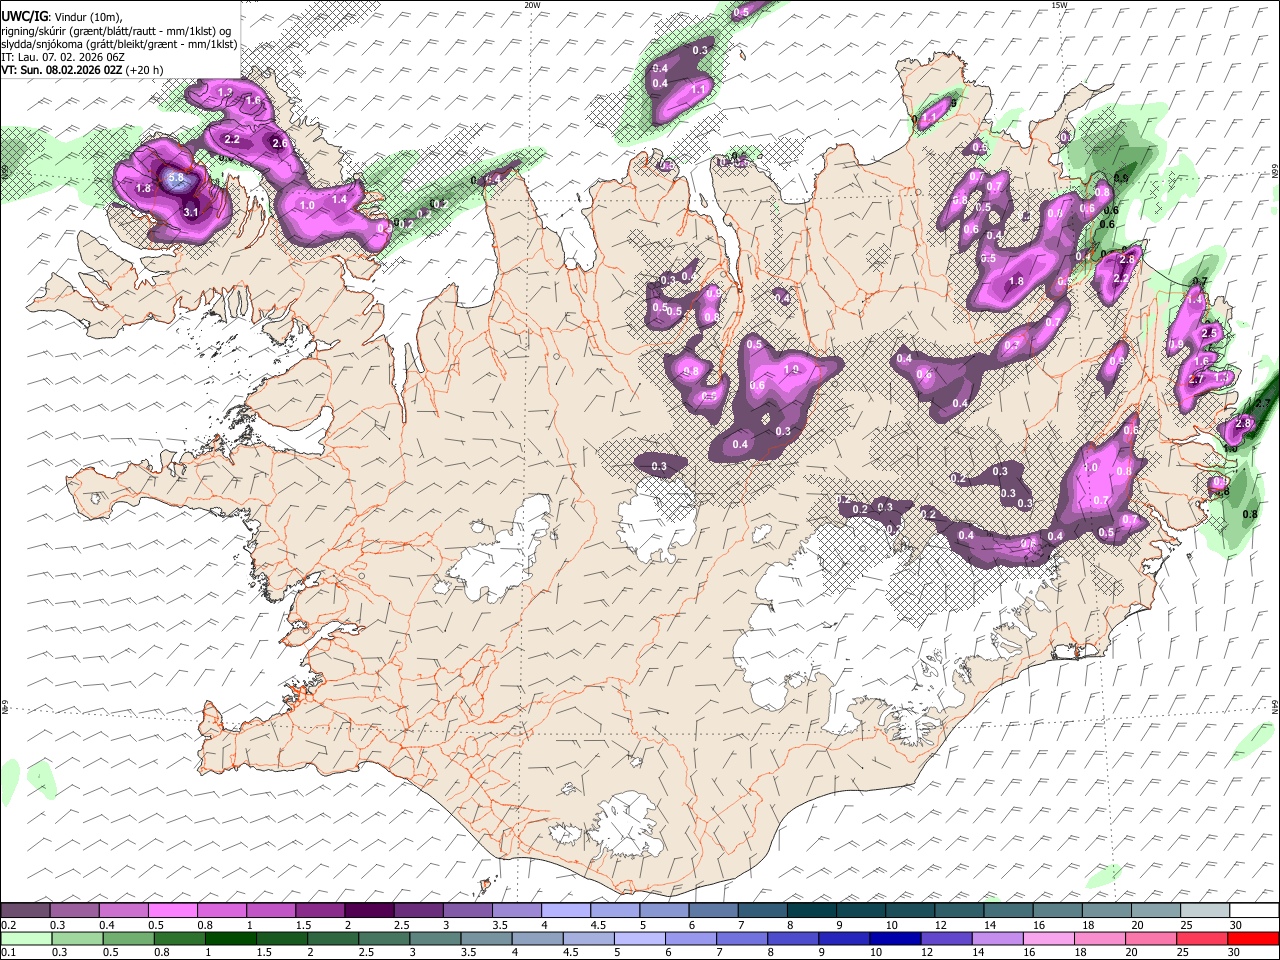1280x960 pixels.
Task: Click the '0.2' label on the upper legend scale
Action: coord(8,925)
